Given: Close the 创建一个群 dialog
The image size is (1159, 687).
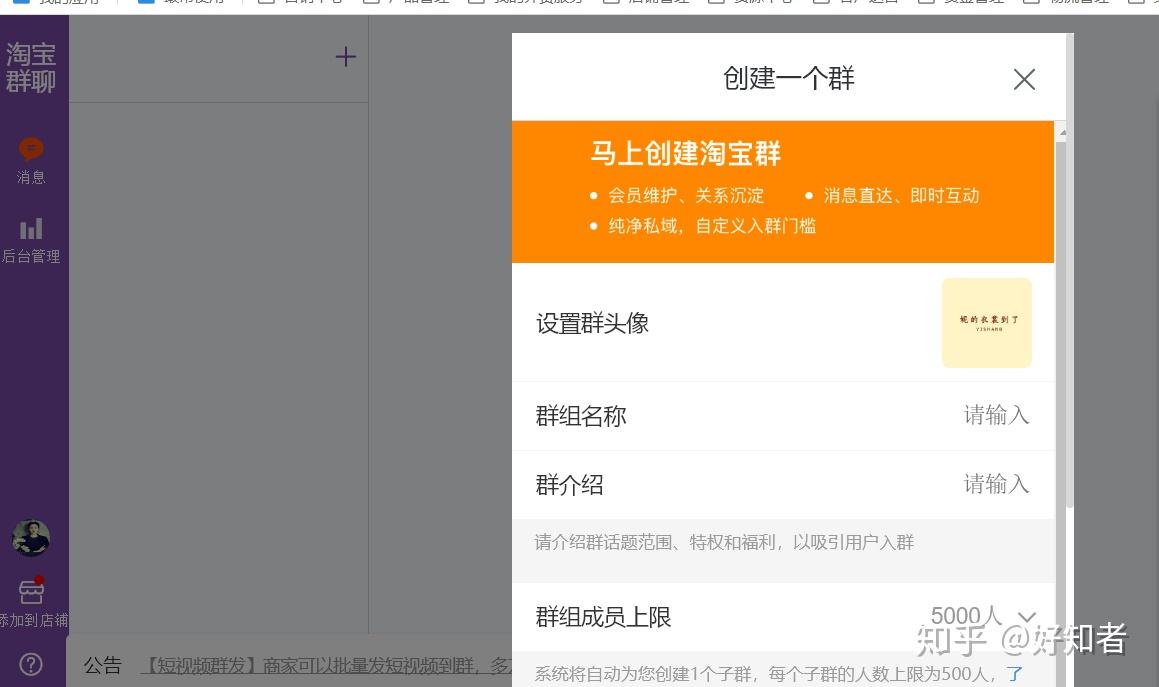Looking at the screenshot, I should 1024,79.
